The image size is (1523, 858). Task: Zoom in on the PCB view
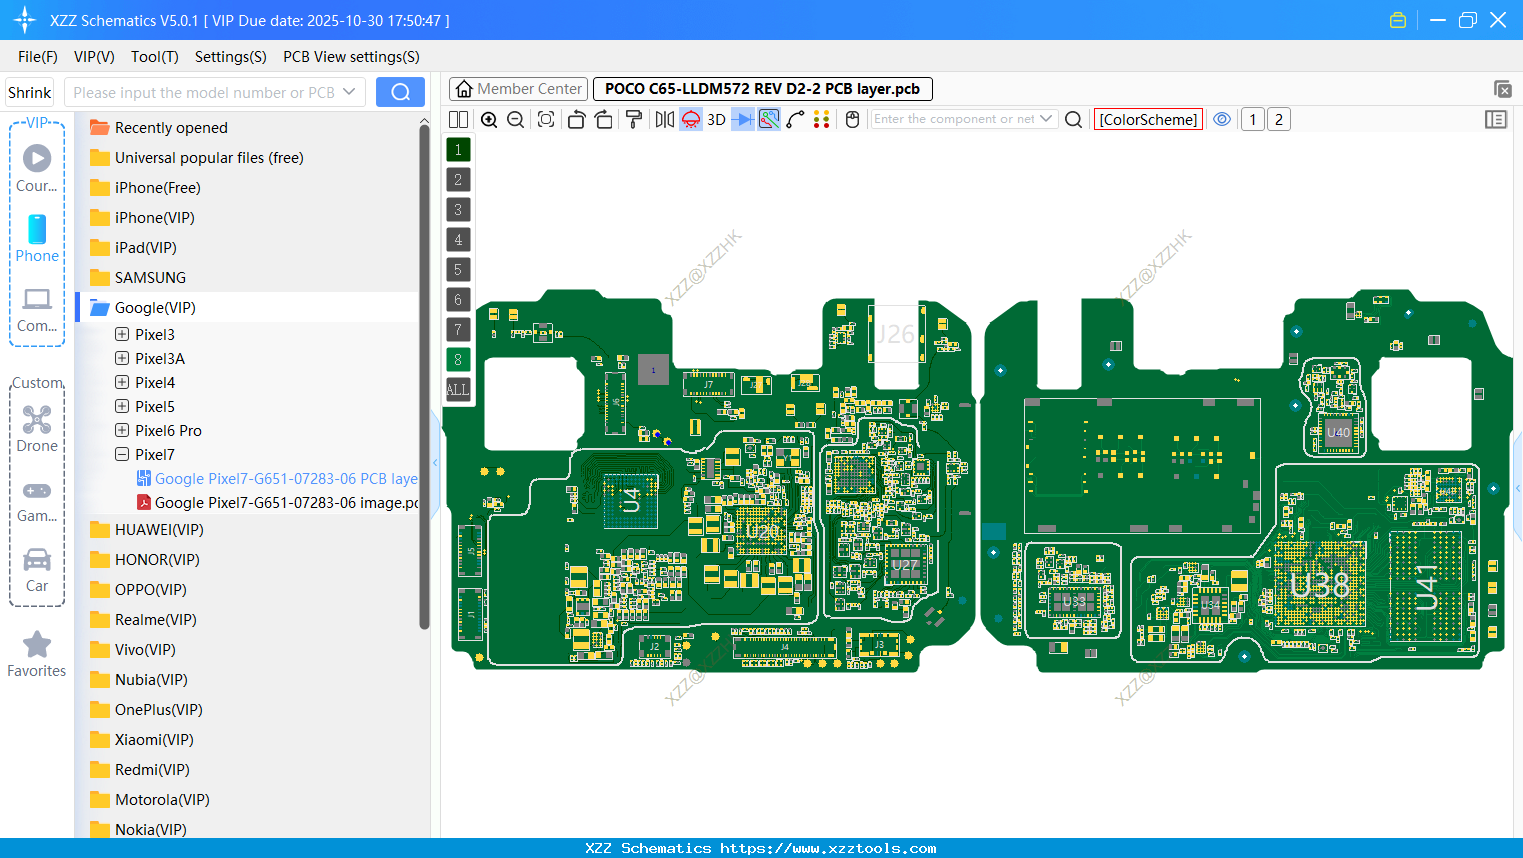pos(489,119)
